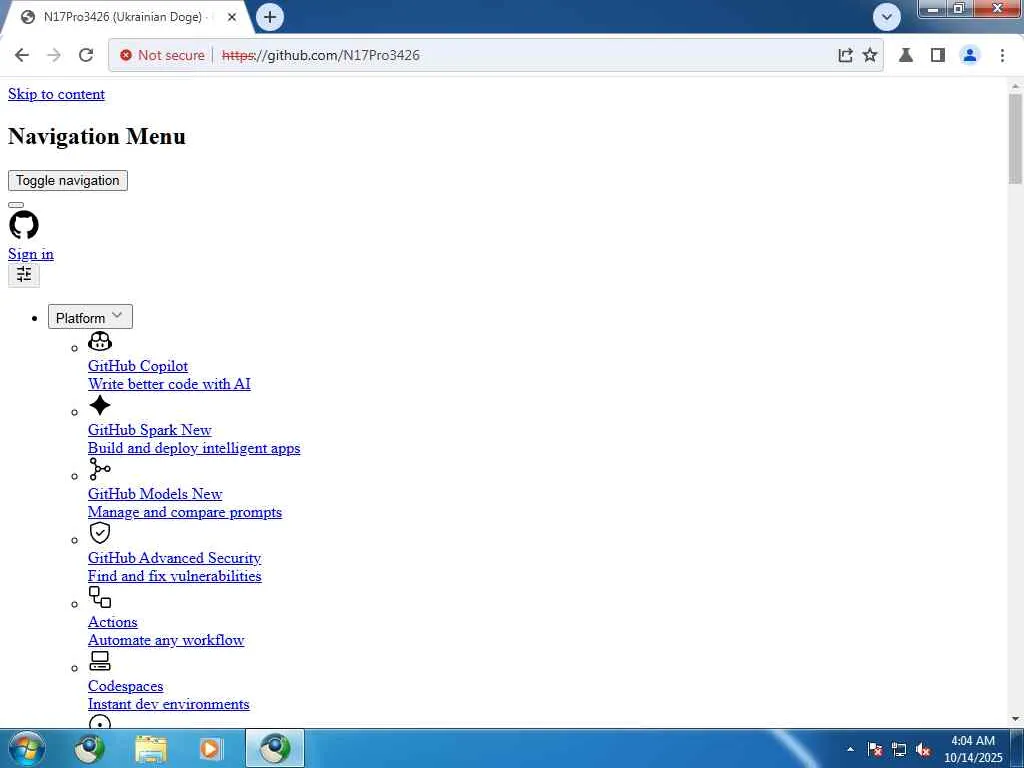The width and height of the screenshot is (1024, 768).
Task: Open Build and deploy intelligent apps link
Action: coord(194,448)
